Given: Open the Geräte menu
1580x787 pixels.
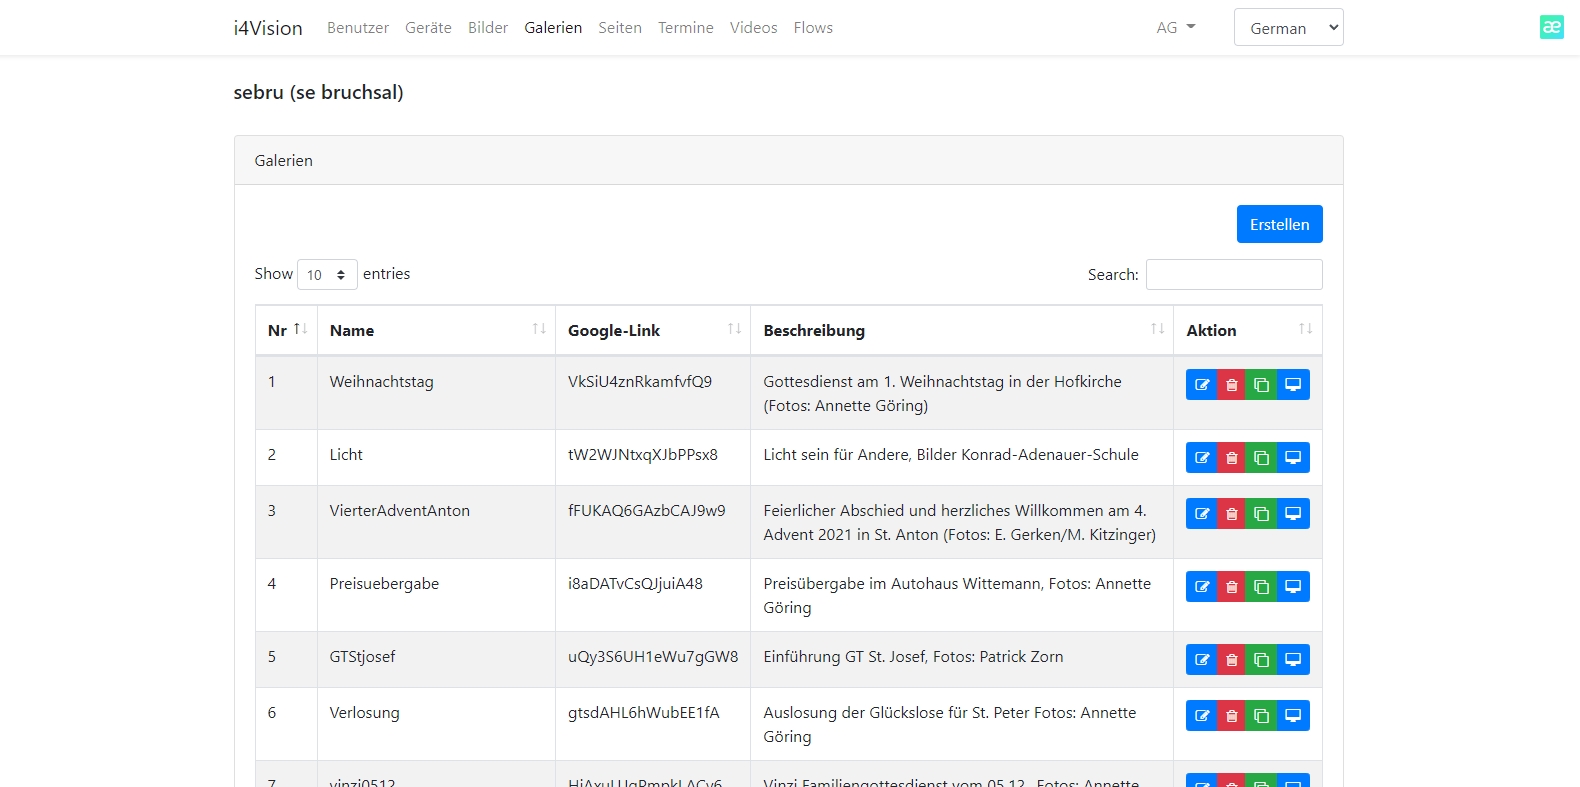Looking at the screenshot, I should point(428,28).
